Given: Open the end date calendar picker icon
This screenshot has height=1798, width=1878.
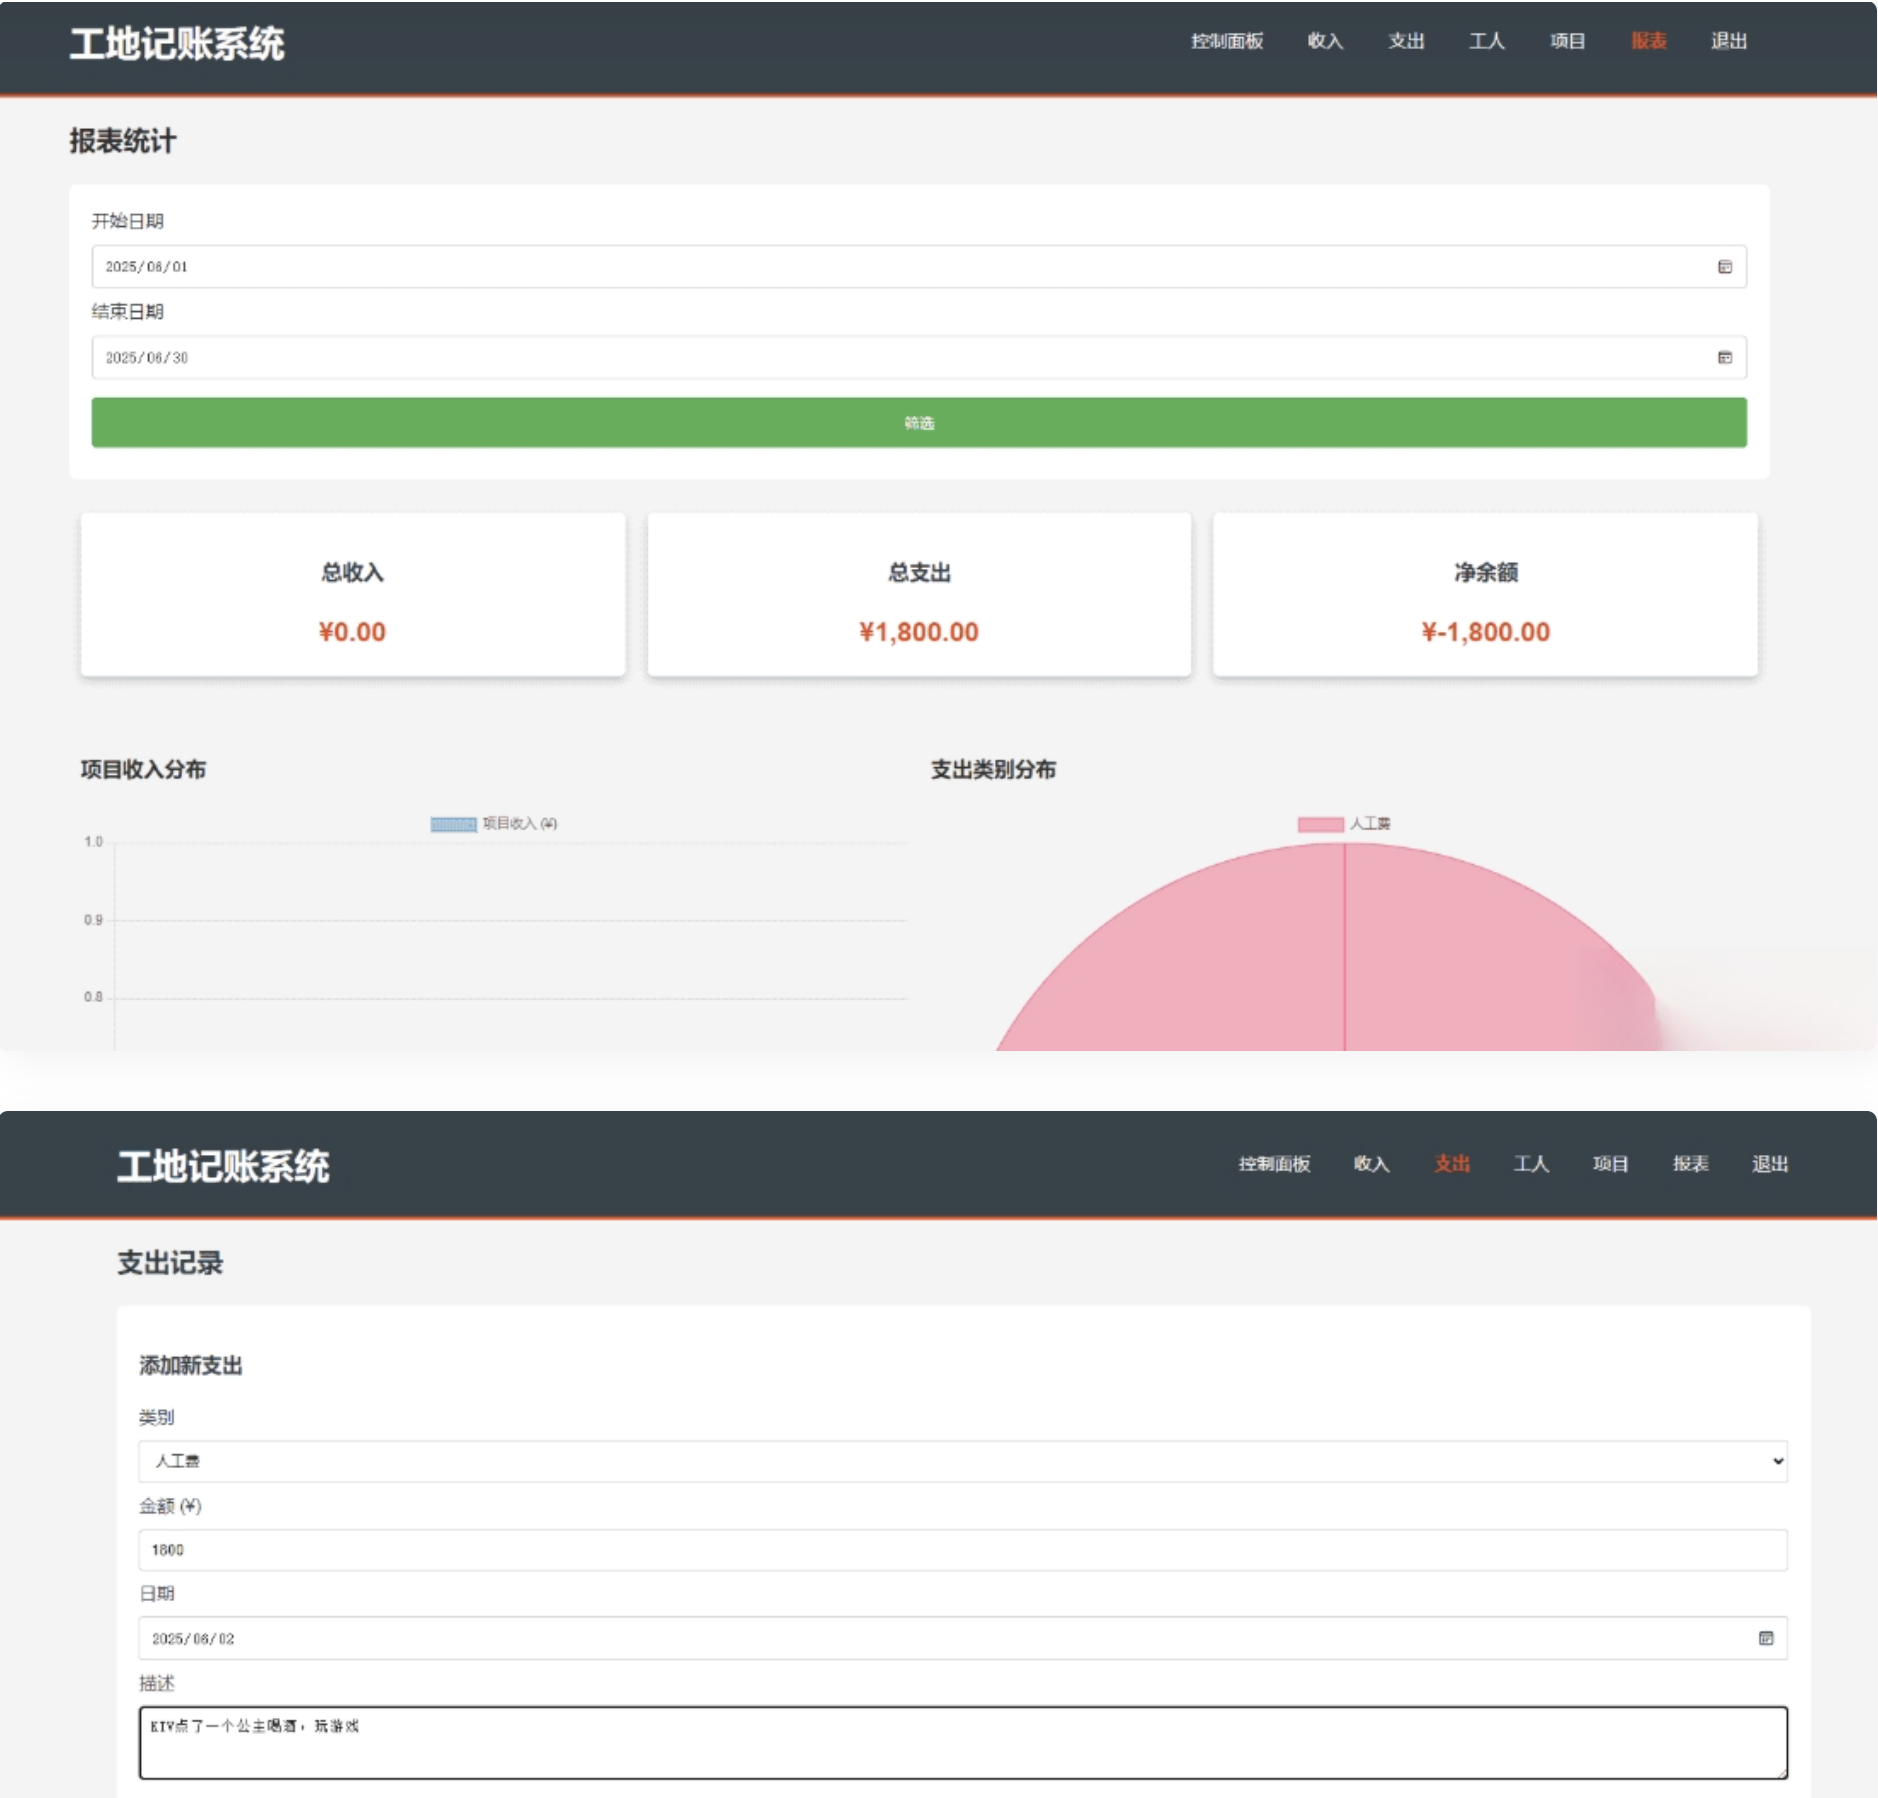Looking at the screenshot, I should coord(1724,358).
